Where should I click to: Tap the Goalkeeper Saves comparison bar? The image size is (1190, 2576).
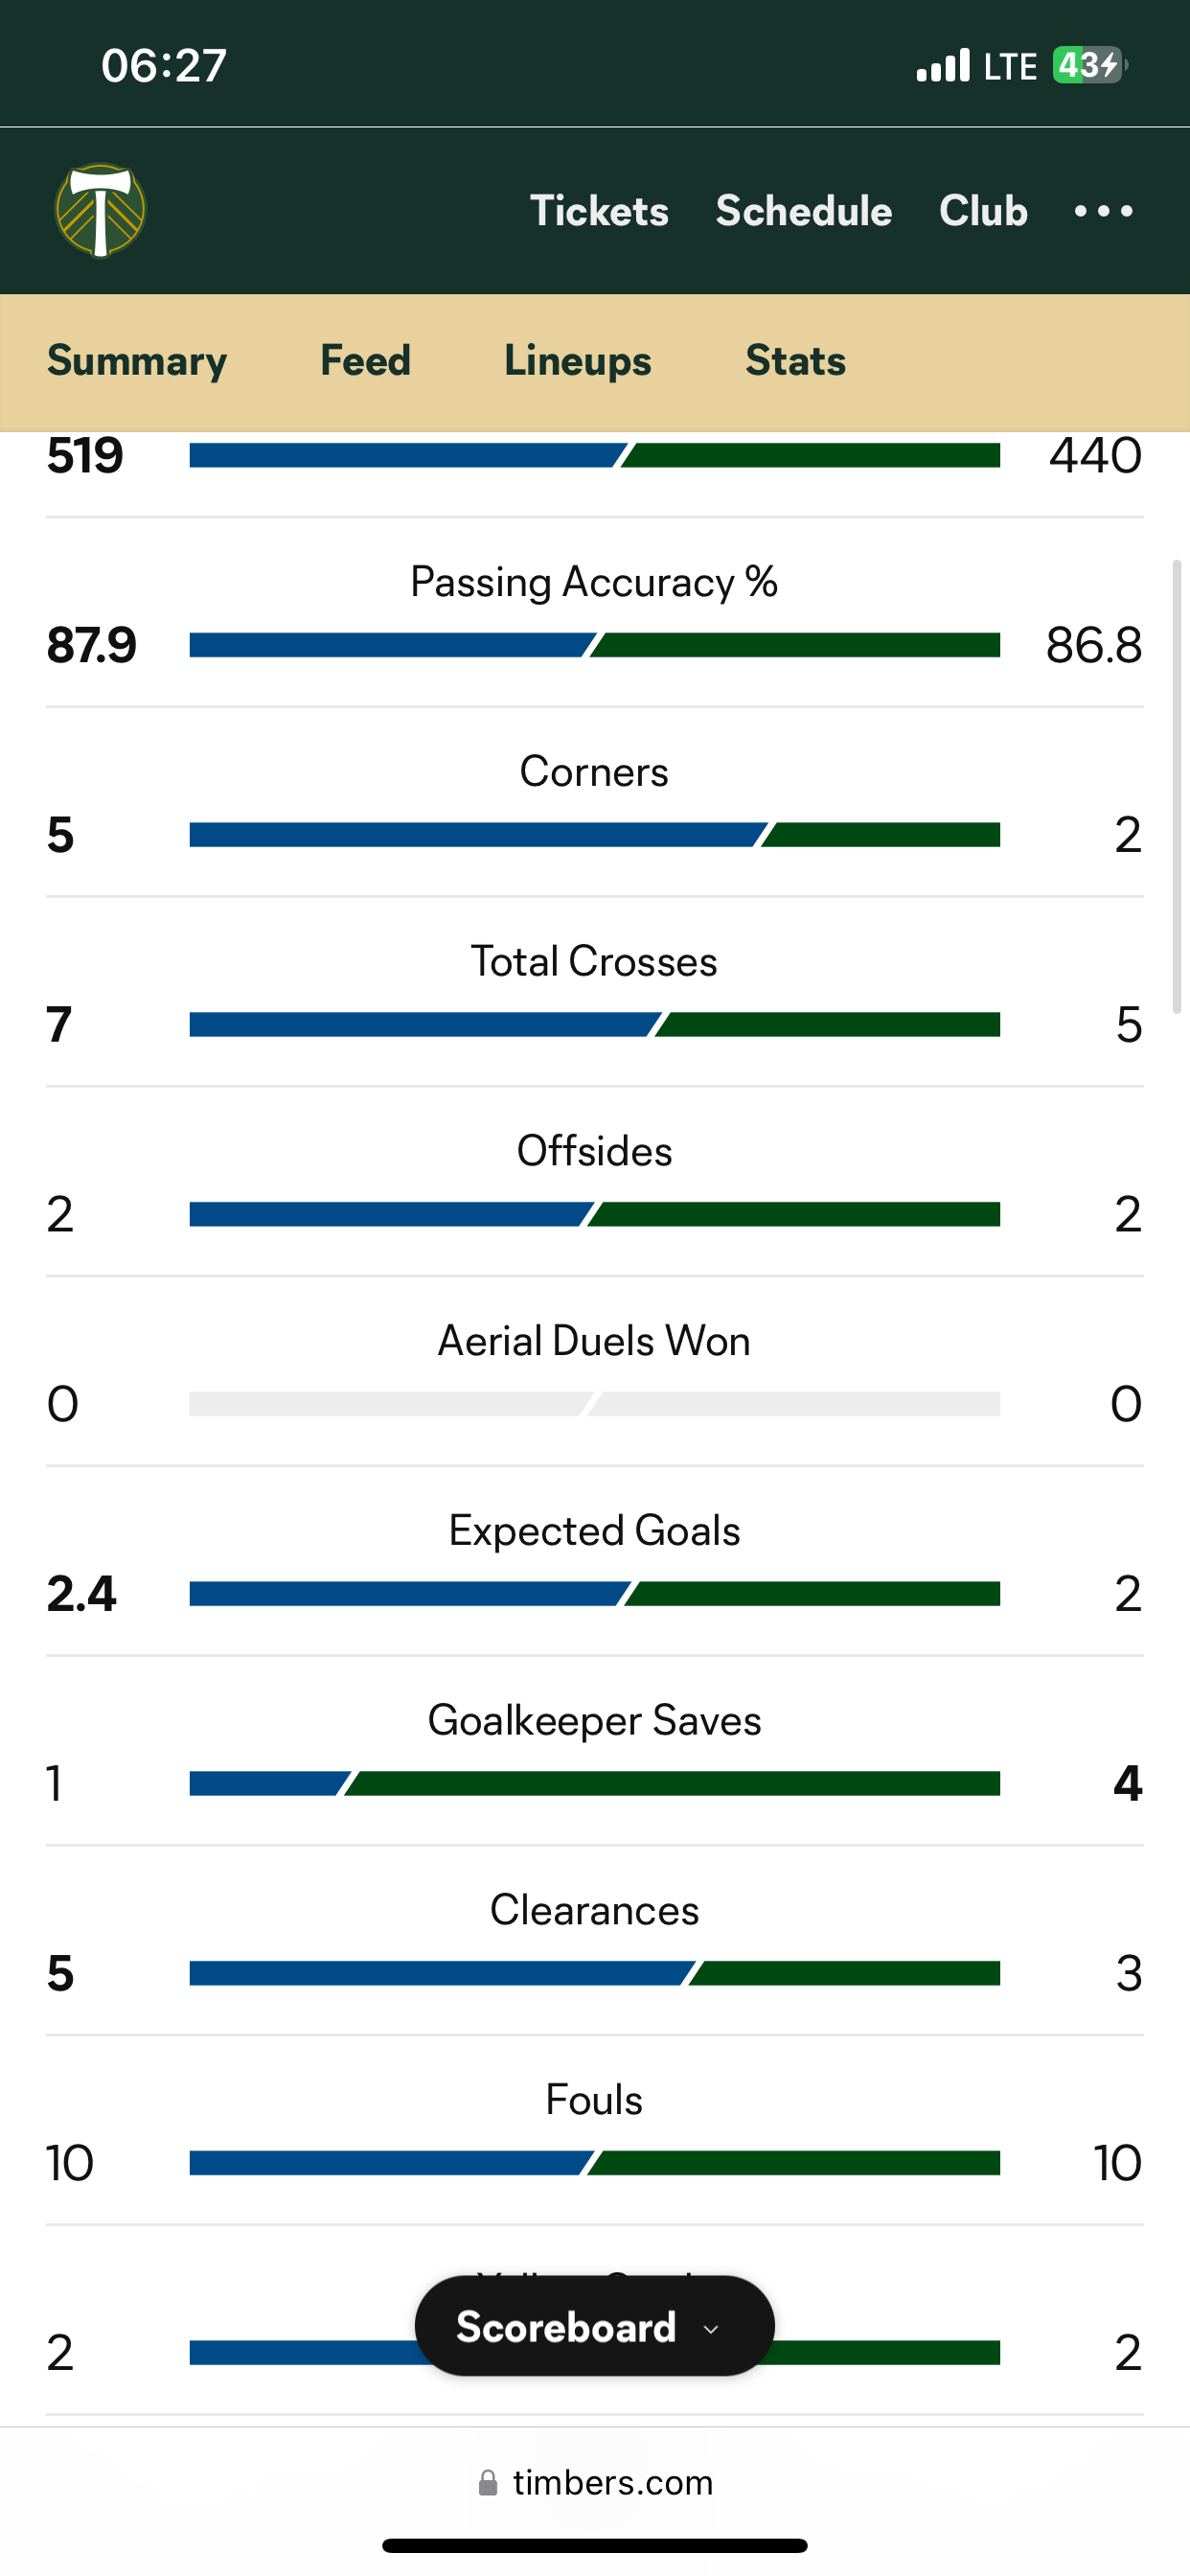point(595,1784)
